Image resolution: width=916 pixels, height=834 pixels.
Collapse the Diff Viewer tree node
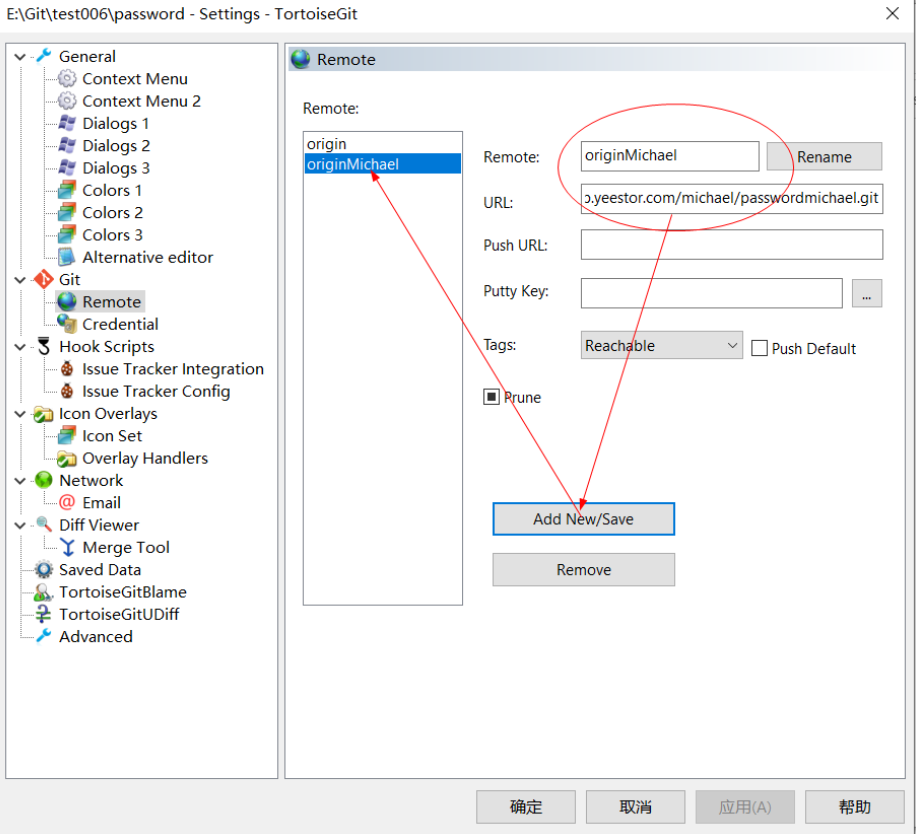[x=20, y=526]
